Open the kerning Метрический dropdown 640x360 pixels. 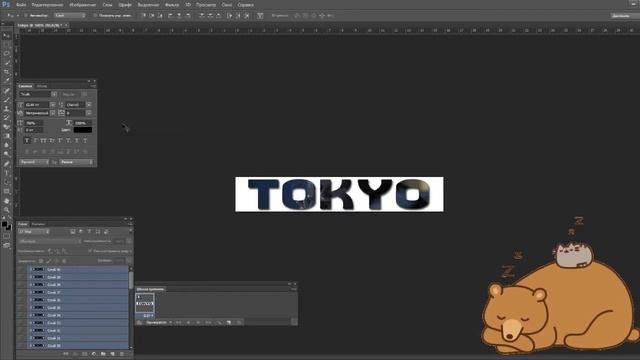point(53,113)
